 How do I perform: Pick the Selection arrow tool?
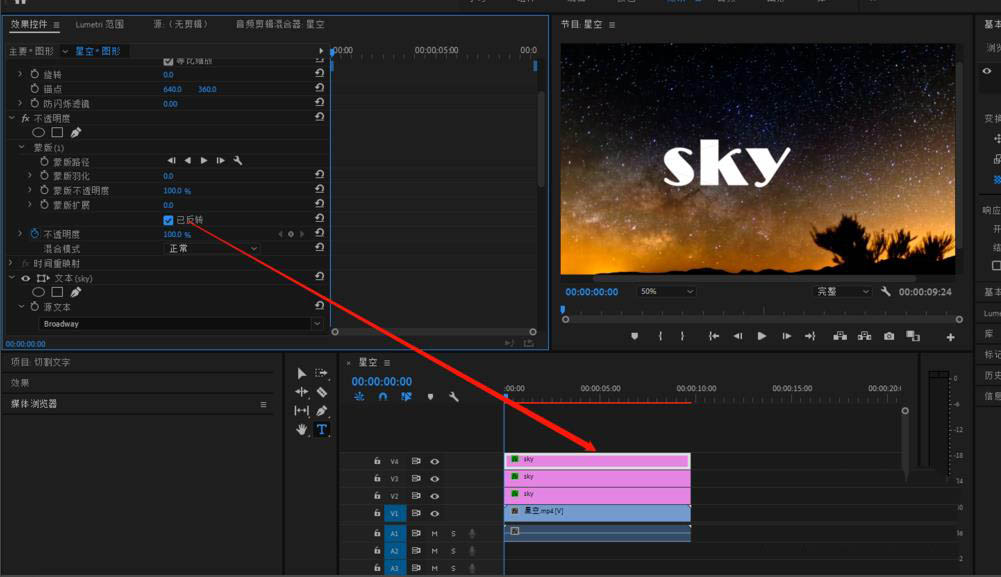(302, 373)
